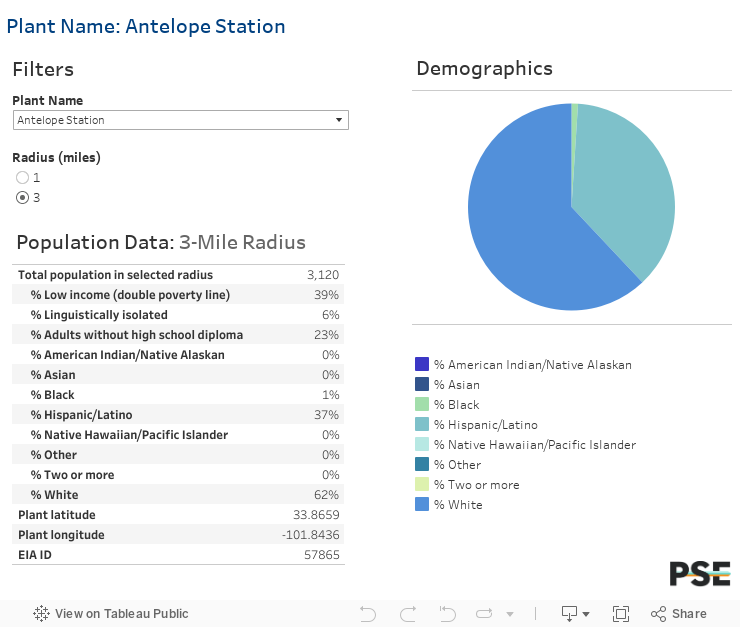
Task: Click the 'Population Data: 3-Mile Radius' heading
Action: 161,242
